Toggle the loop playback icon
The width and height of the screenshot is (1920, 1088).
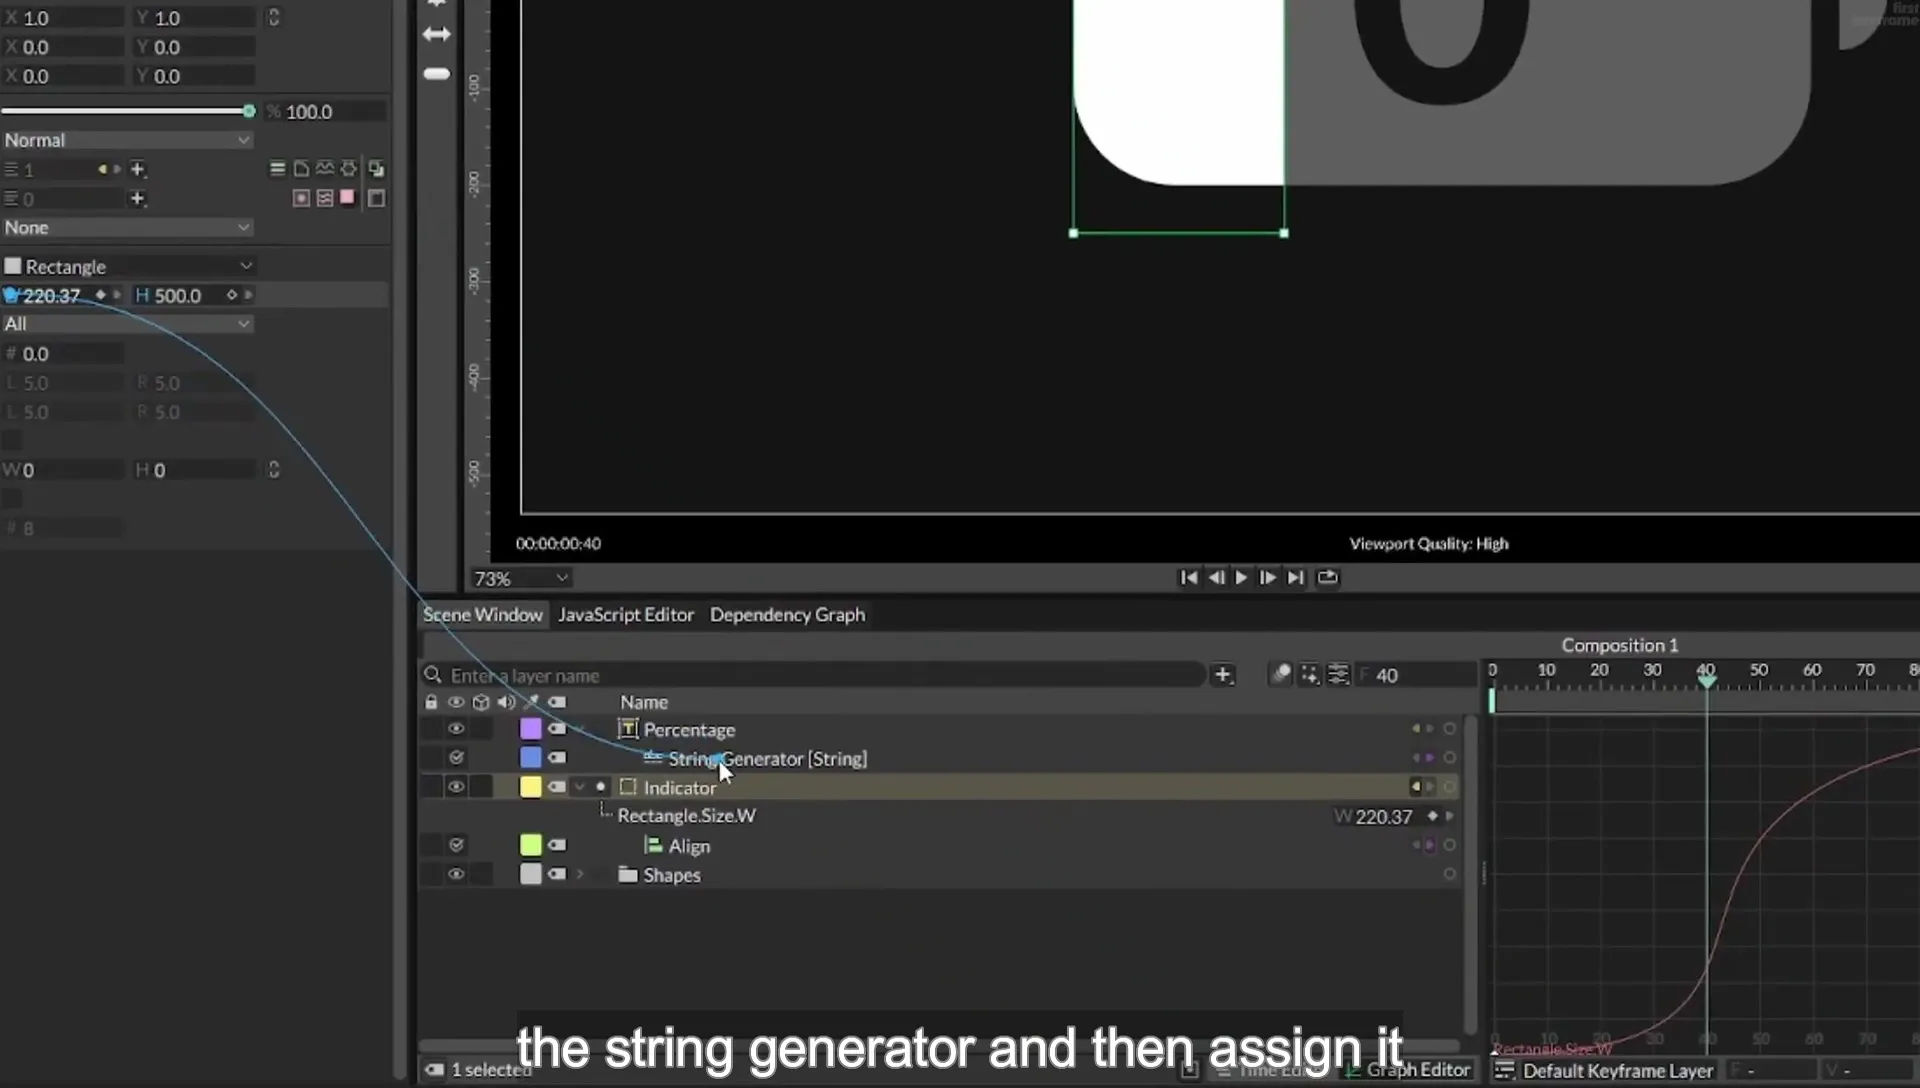(x=1328, y=578)
